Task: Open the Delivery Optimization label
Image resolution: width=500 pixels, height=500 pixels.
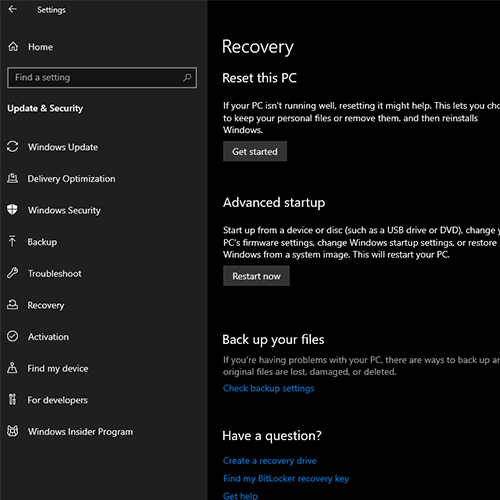Action: (x=71, y=179)
